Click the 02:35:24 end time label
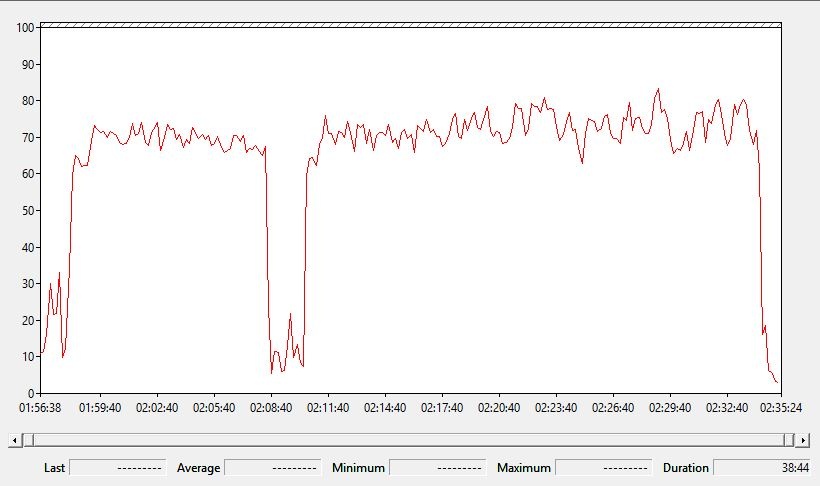This screenshot has height=486, width=820. click(780, 408)
